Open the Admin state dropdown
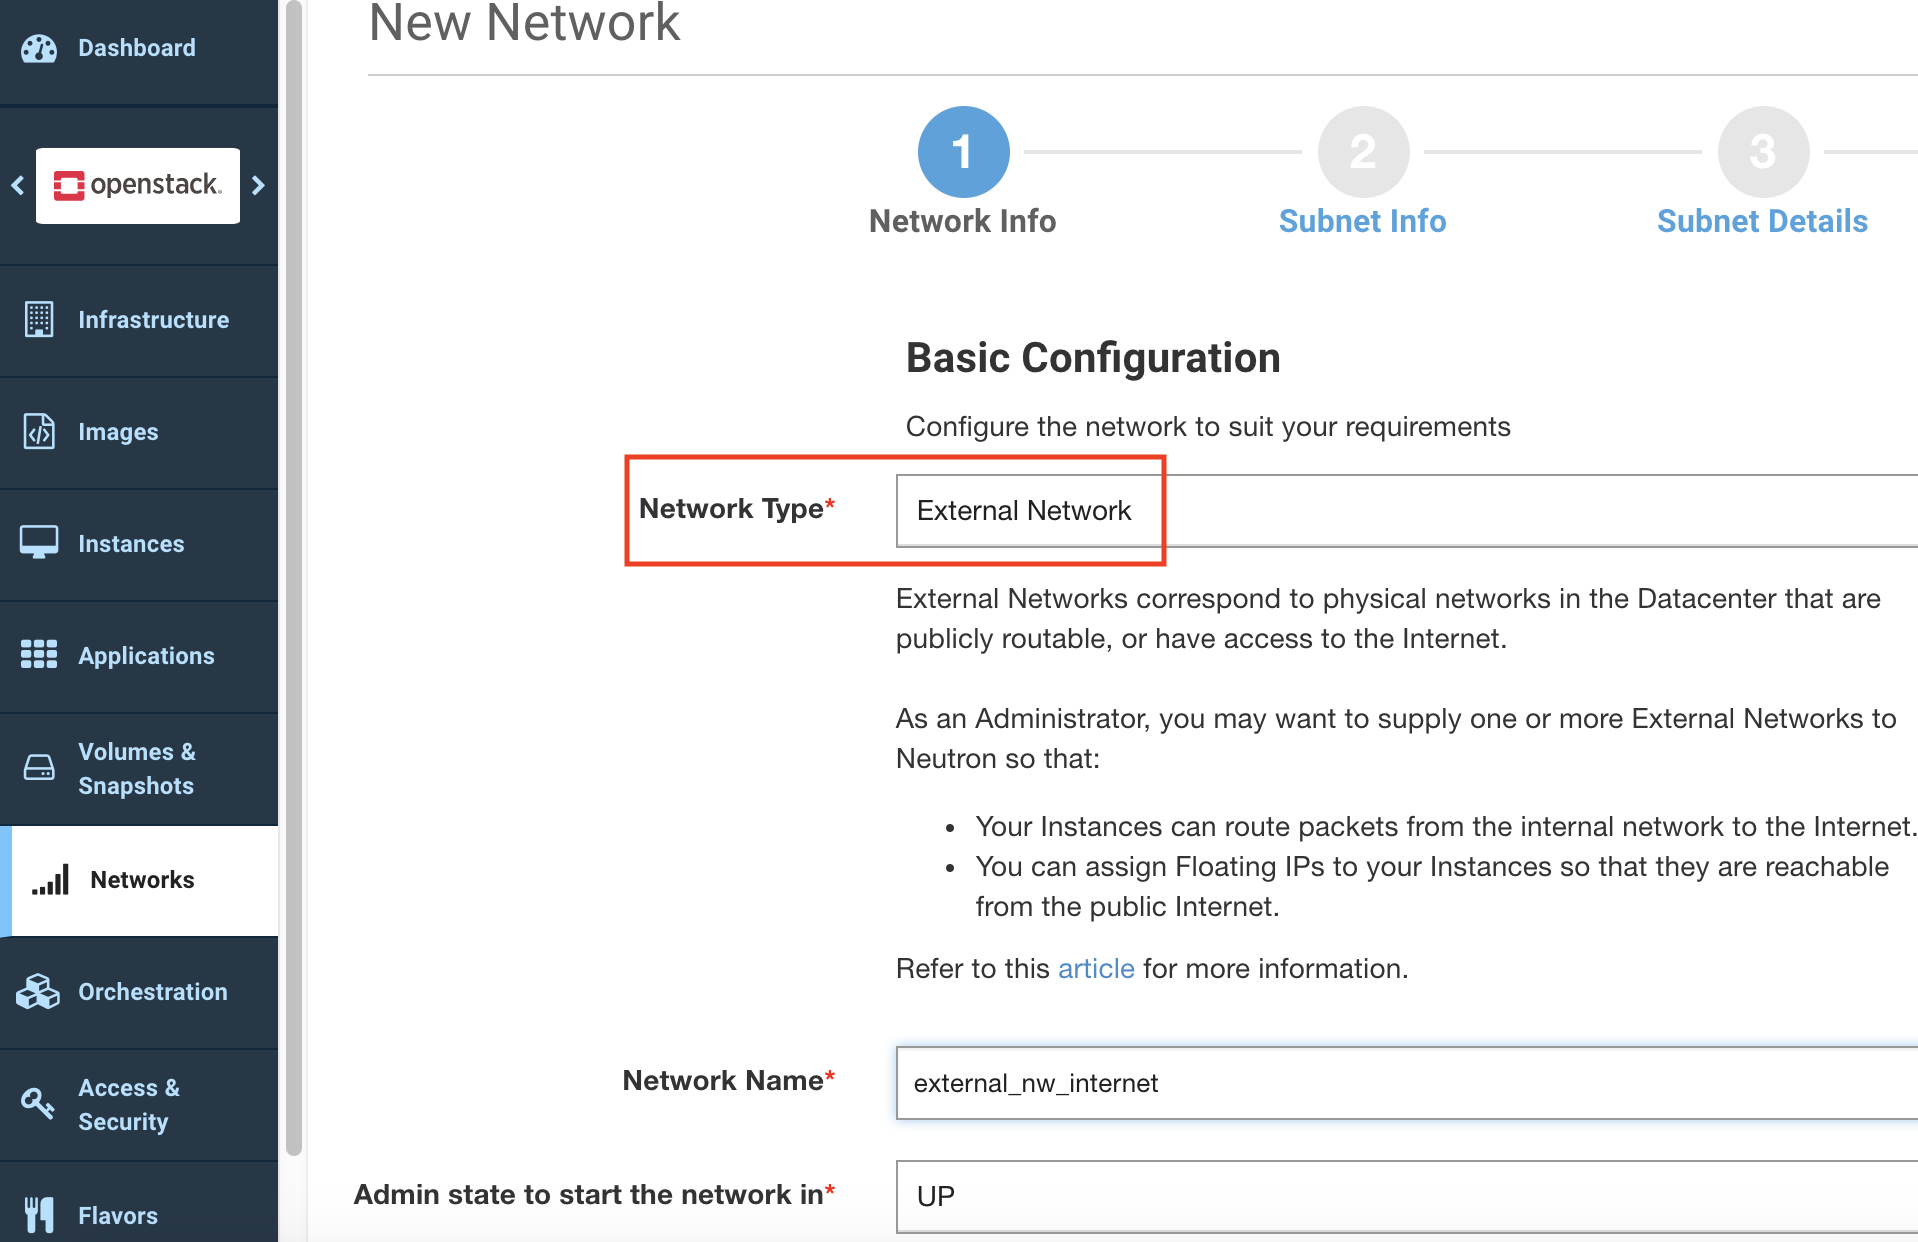The width and height of the screenshot is (1918, 1242). coord(1400,1196)
